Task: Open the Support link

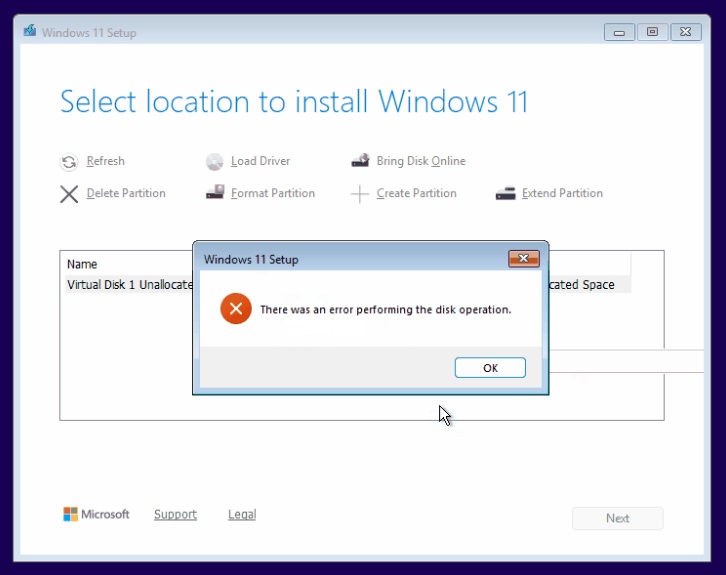Action: pyautogui.click(x=175, y=514)
